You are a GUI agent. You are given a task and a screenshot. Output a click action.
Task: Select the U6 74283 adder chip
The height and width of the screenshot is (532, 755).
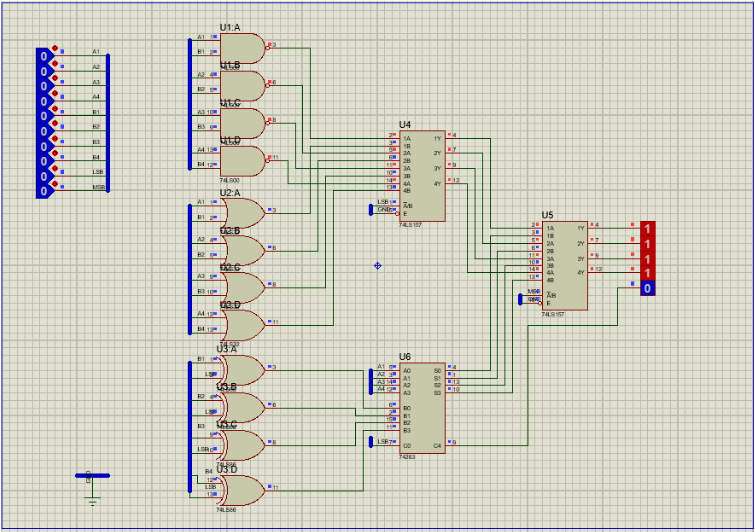[x=422, y=407]
